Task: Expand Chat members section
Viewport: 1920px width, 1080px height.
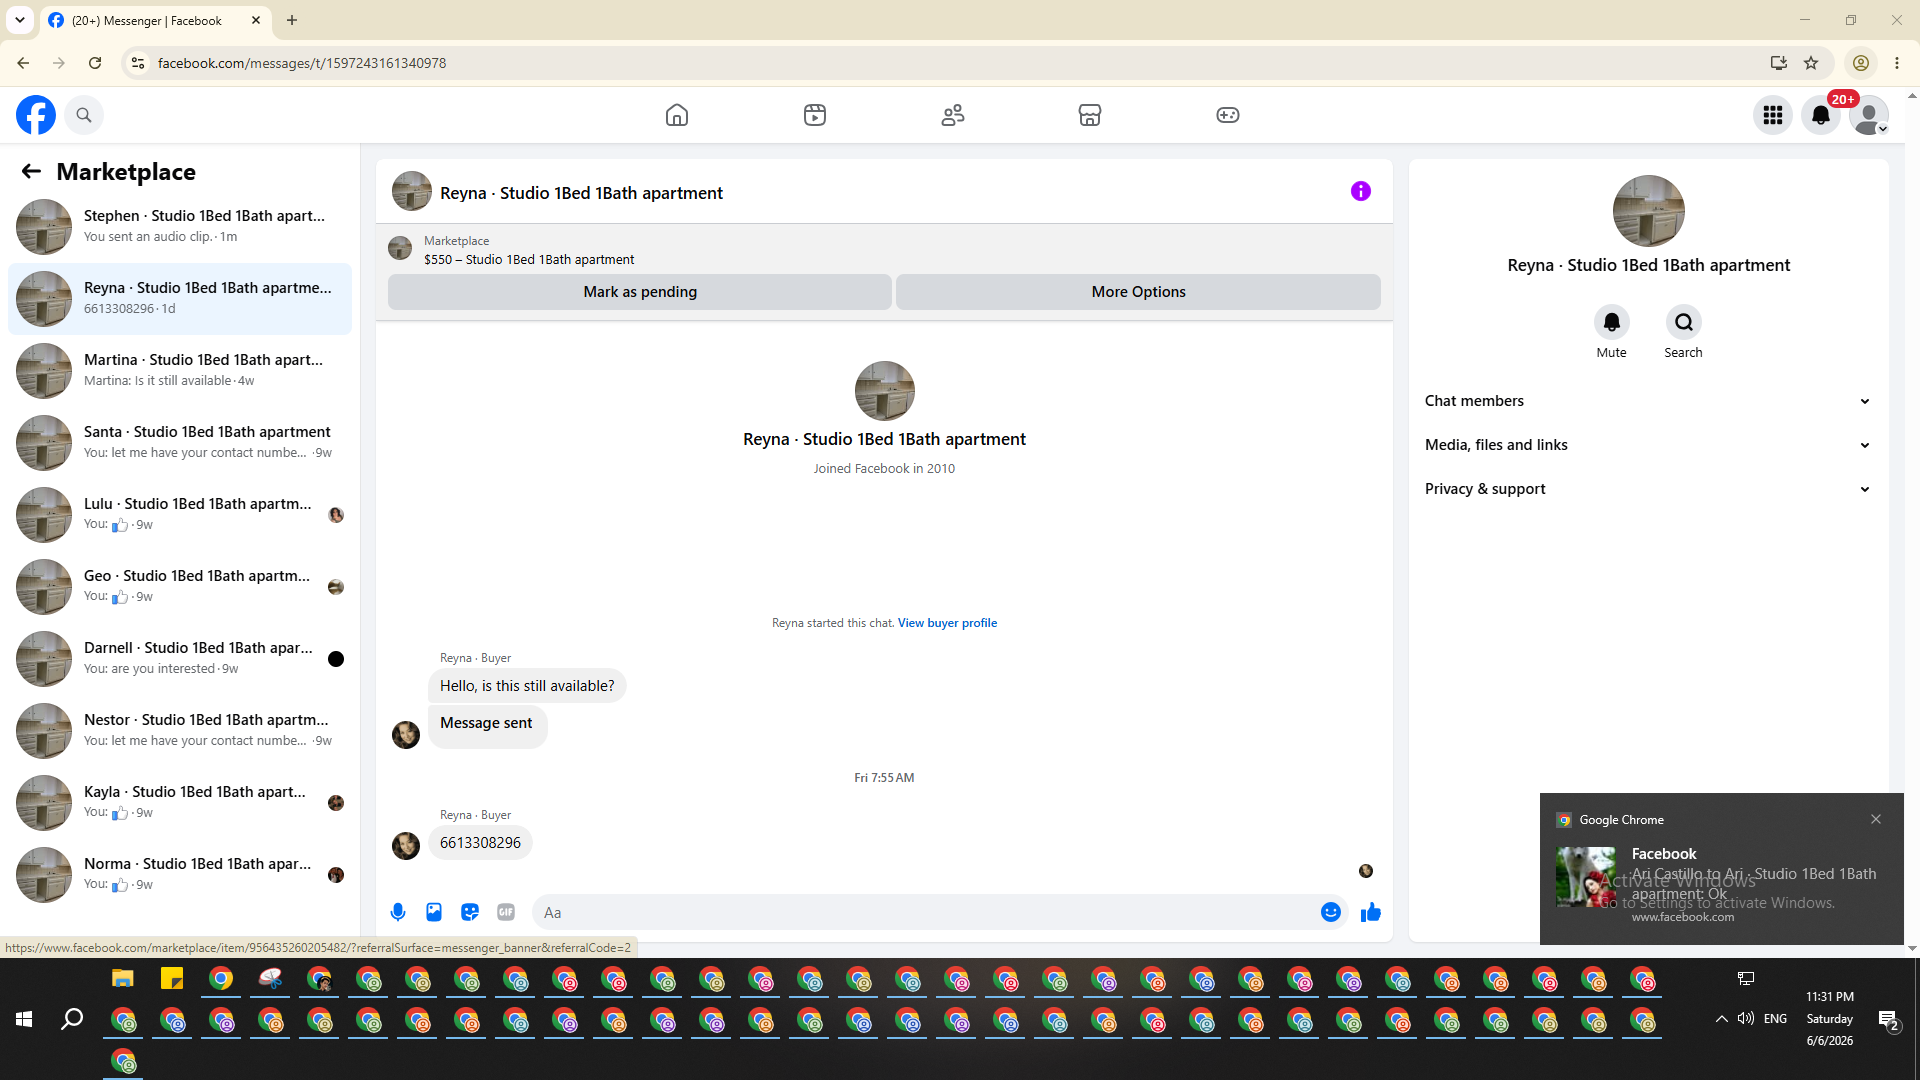Action: (x=1648, y=401)
